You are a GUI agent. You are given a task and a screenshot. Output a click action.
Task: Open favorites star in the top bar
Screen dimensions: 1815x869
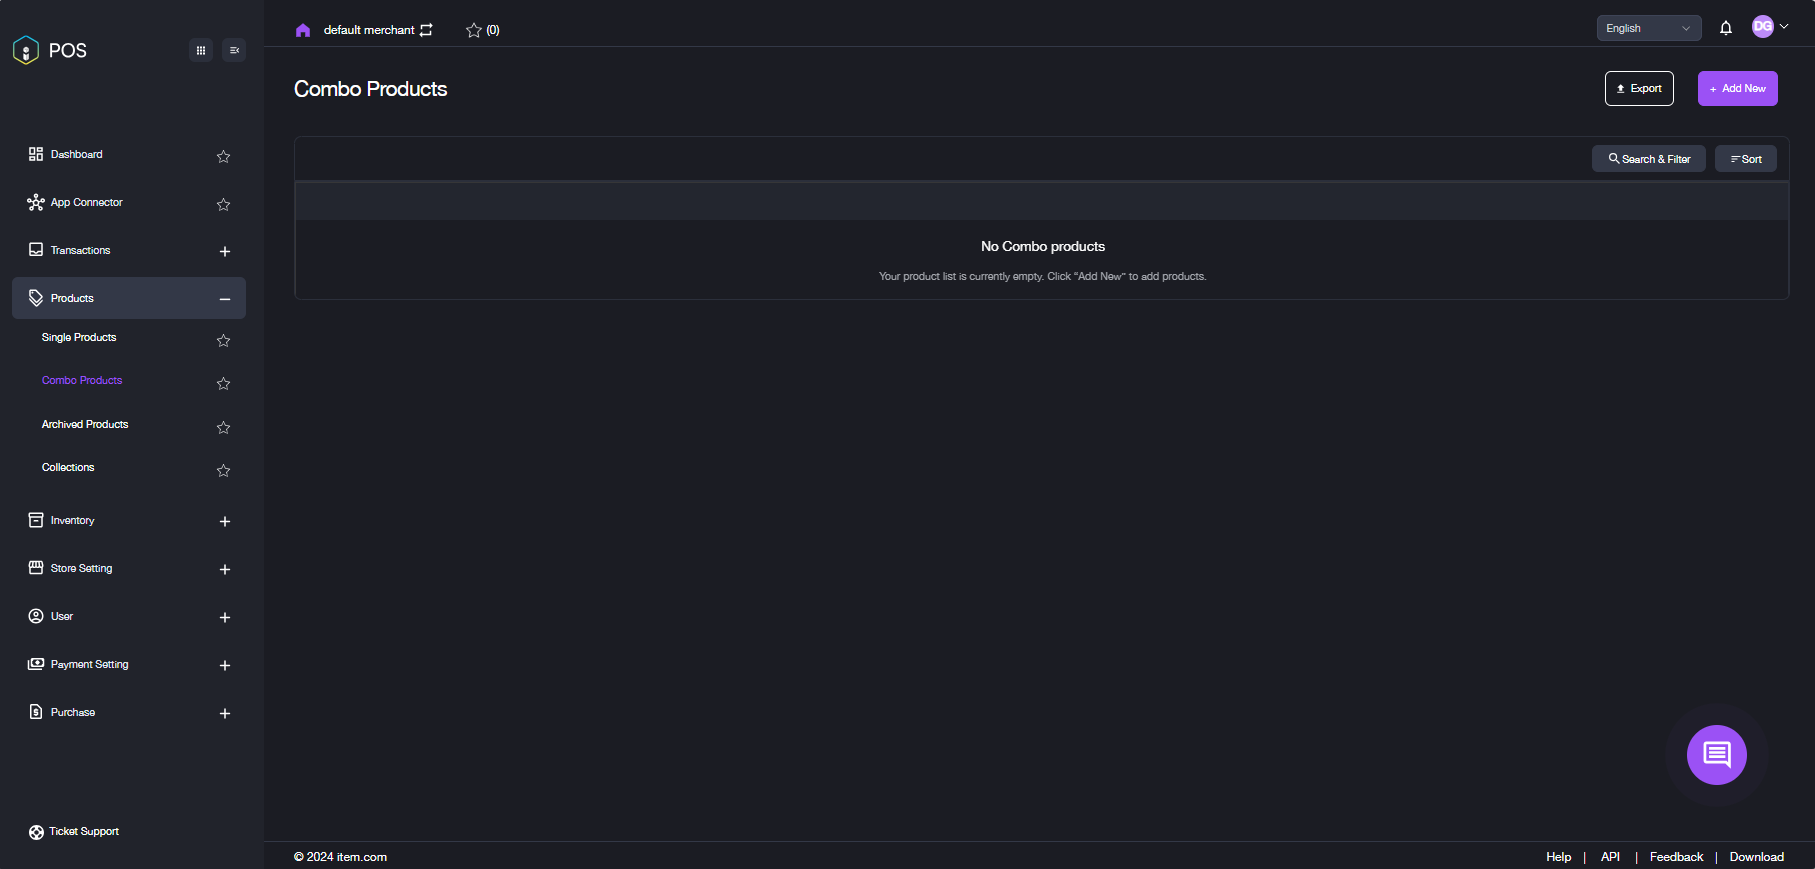pyautogui.click(x=474, y=30)
